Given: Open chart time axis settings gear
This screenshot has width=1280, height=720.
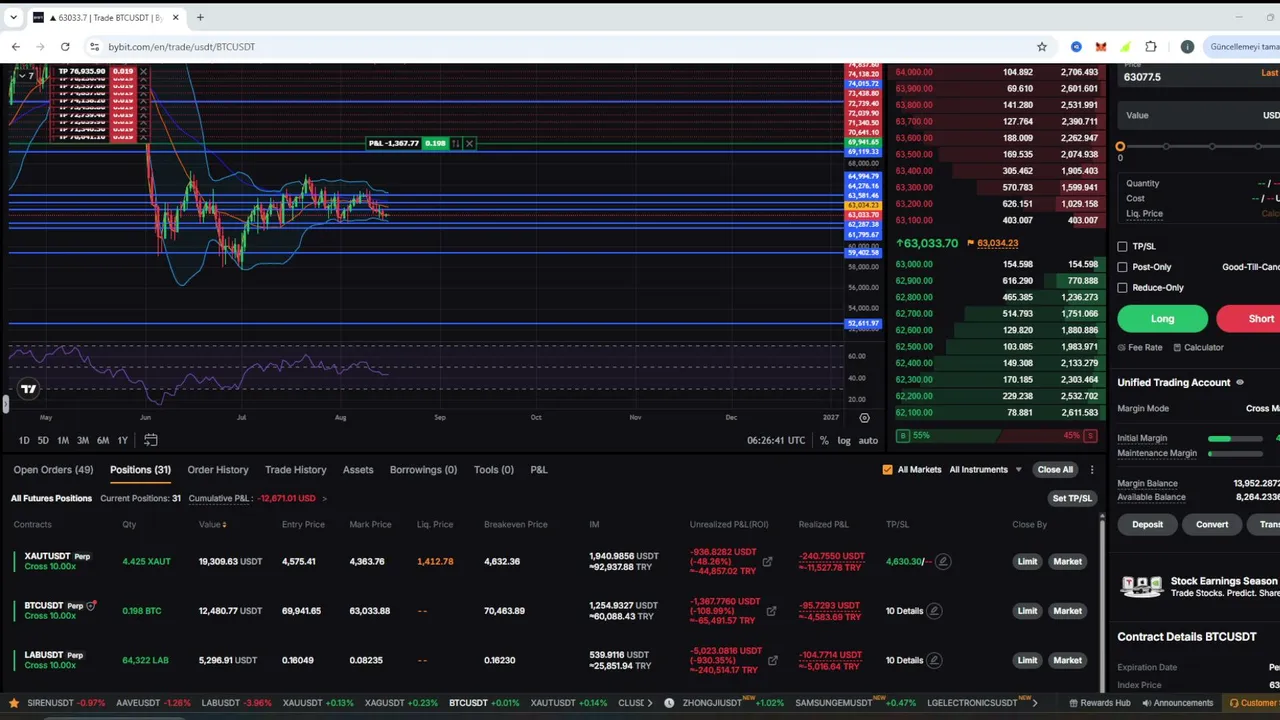Looking at the screenshot, I should [x=864, y=418].
